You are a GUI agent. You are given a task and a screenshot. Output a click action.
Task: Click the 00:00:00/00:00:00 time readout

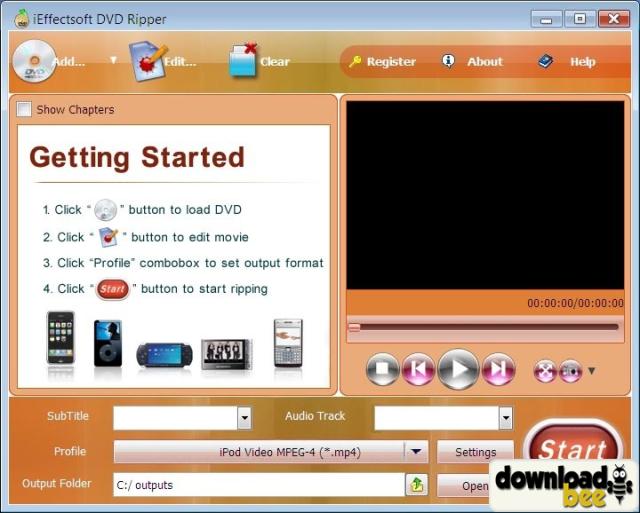tap(576, 303)
